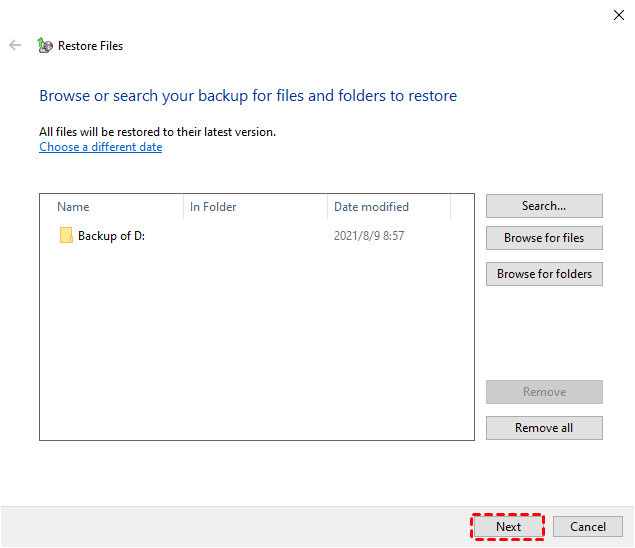
Task: Click the greyed-out Remove button
Action: click(x=544, y=392)
